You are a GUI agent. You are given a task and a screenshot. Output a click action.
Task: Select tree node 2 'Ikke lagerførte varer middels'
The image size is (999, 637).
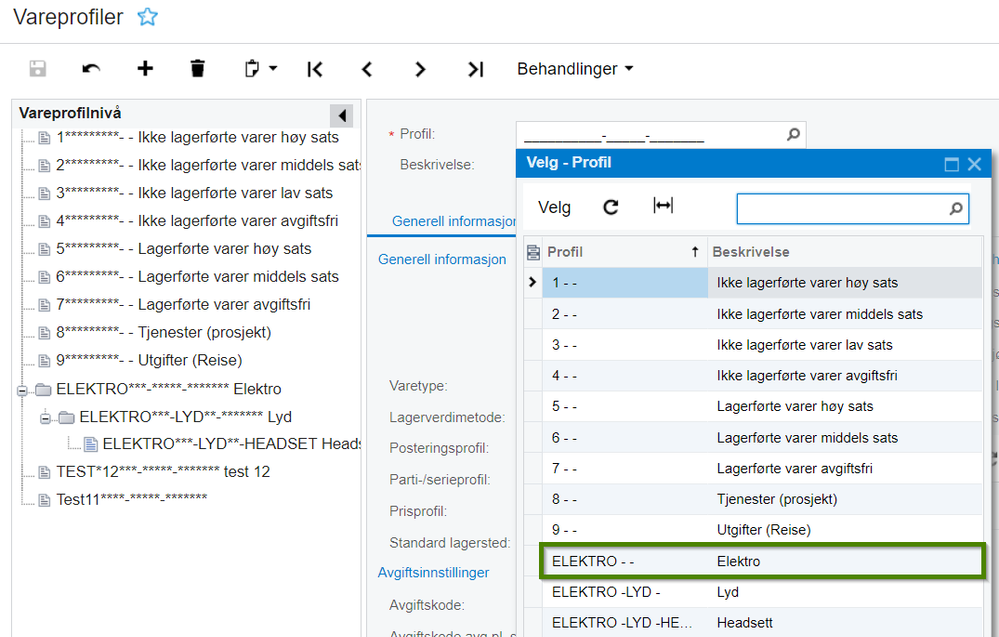[208, 166]
